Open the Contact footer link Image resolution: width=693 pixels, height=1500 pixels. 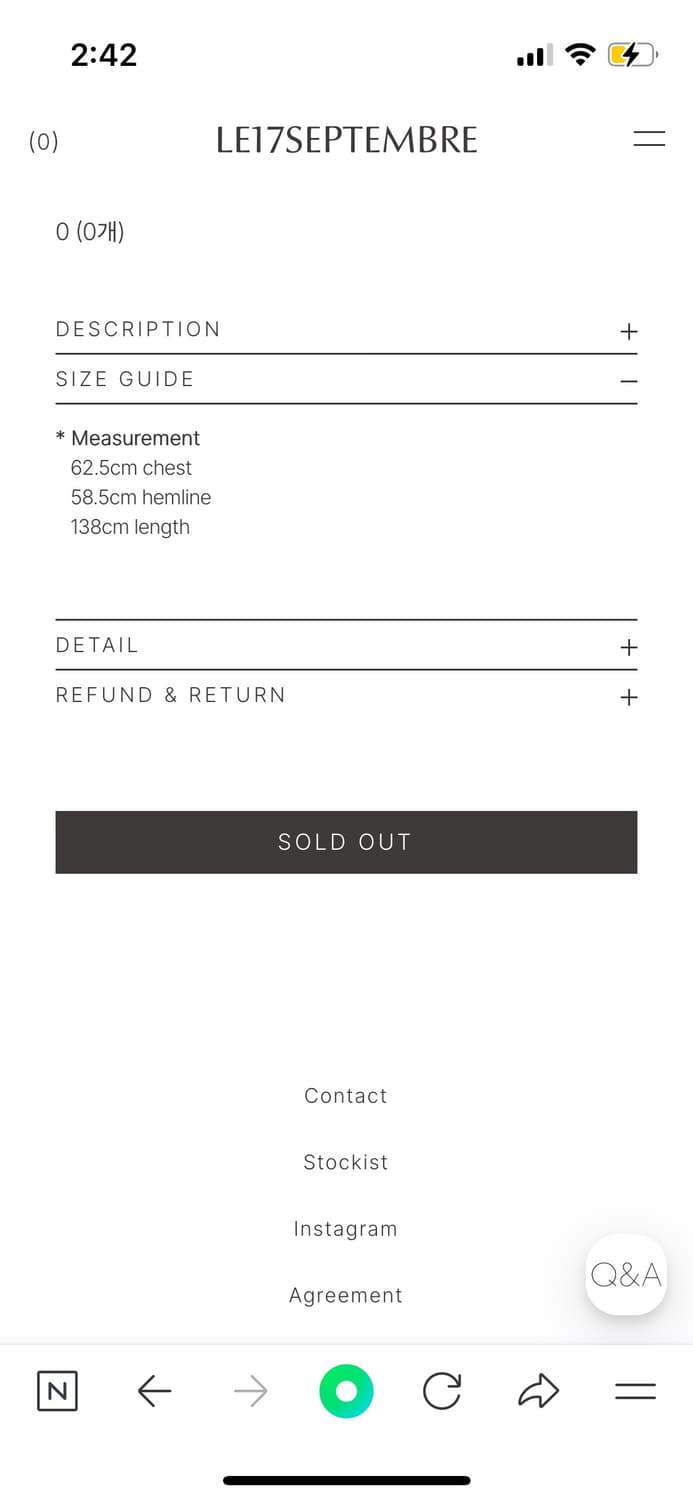coord(346,1096)
